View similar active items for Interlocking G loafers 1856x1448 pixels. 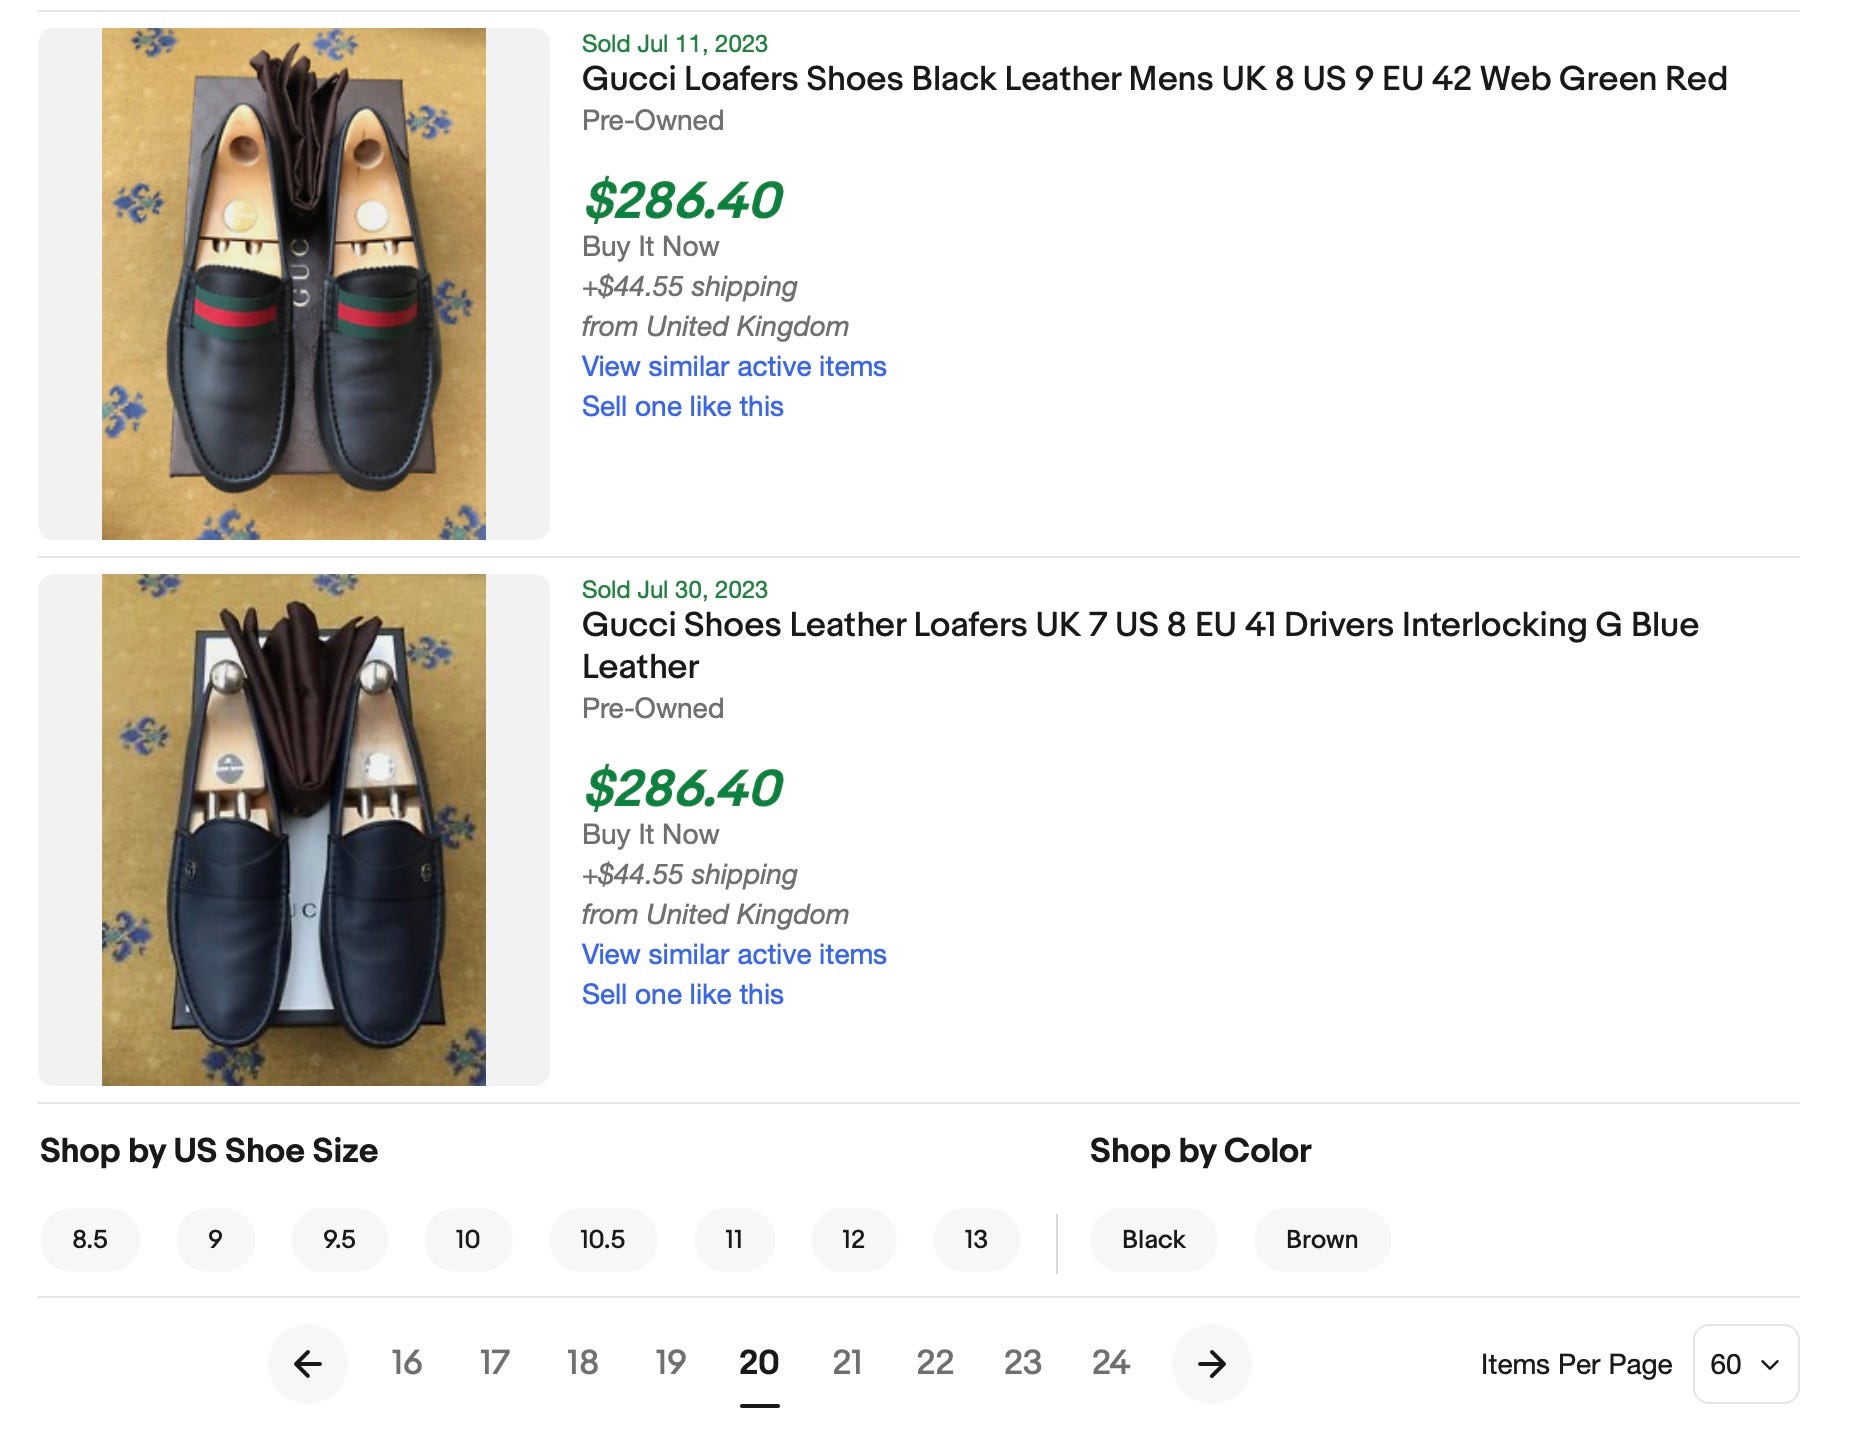pyautogui.click(x=734, y=954)
